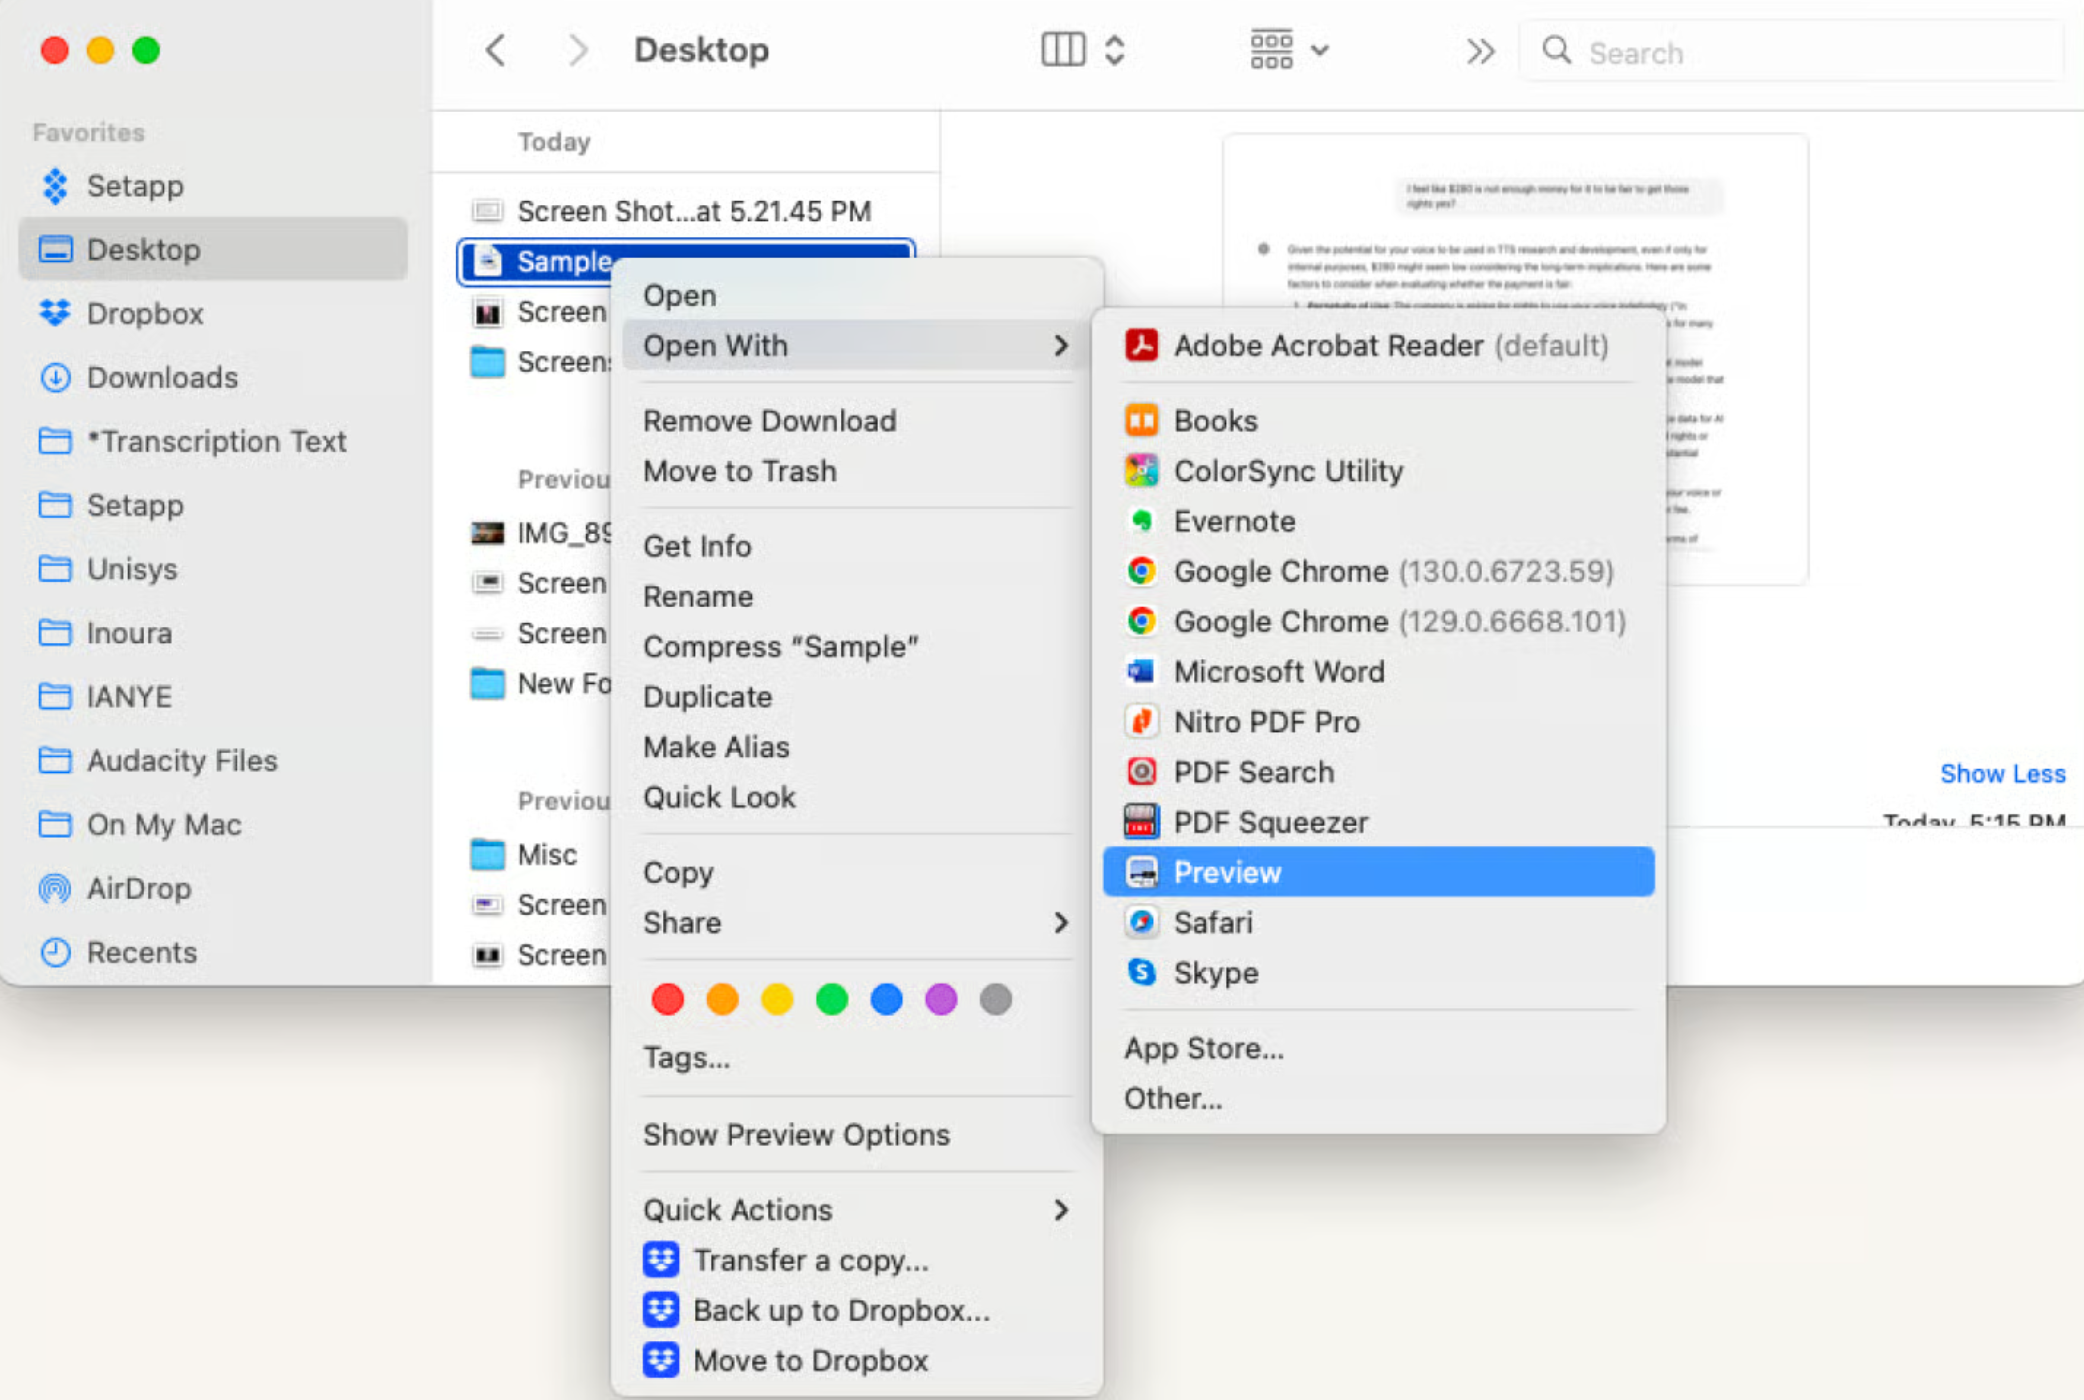Image resolution: width=2084 pixels, height=1400 pixels.
Task: Click Tags… in the context menu
Action: 856,1057
